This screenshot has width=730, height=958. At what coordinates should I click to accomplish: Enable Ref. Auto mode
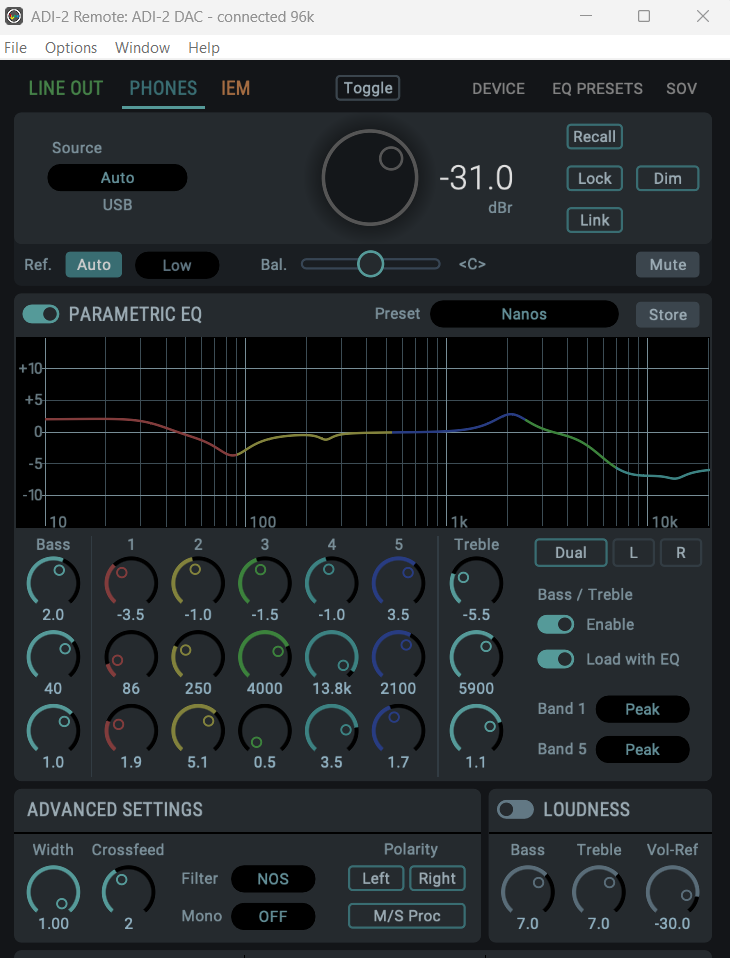coord(93,265)
